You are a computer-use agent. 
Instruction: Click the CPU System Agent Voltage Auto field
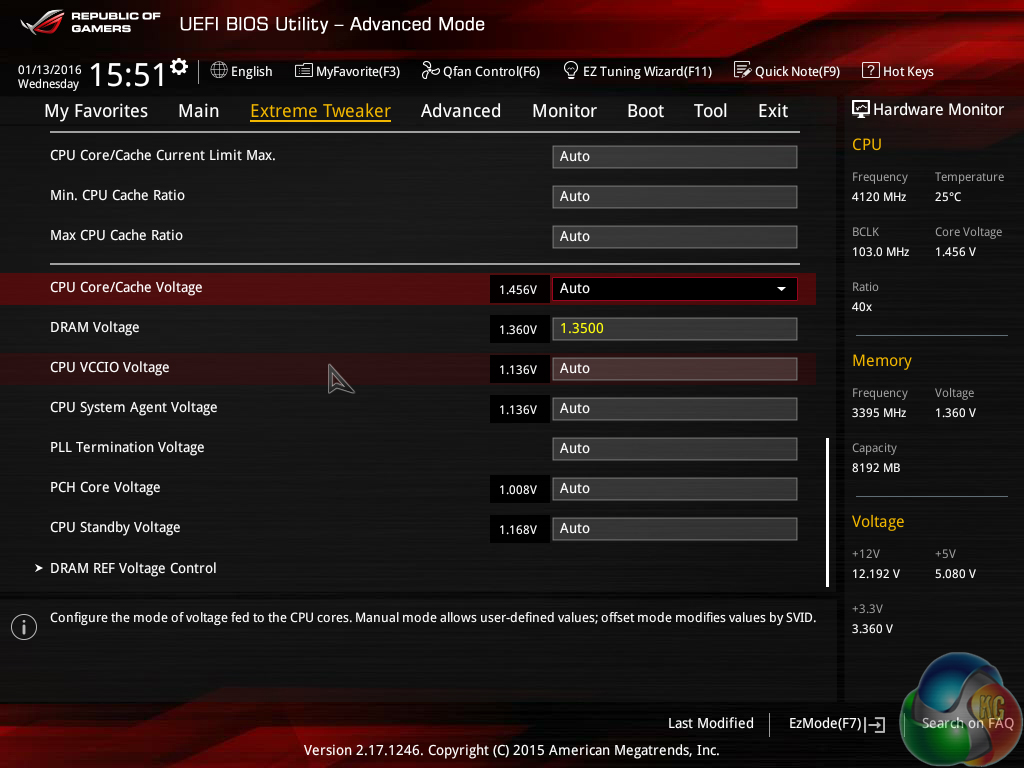(675, 409)
